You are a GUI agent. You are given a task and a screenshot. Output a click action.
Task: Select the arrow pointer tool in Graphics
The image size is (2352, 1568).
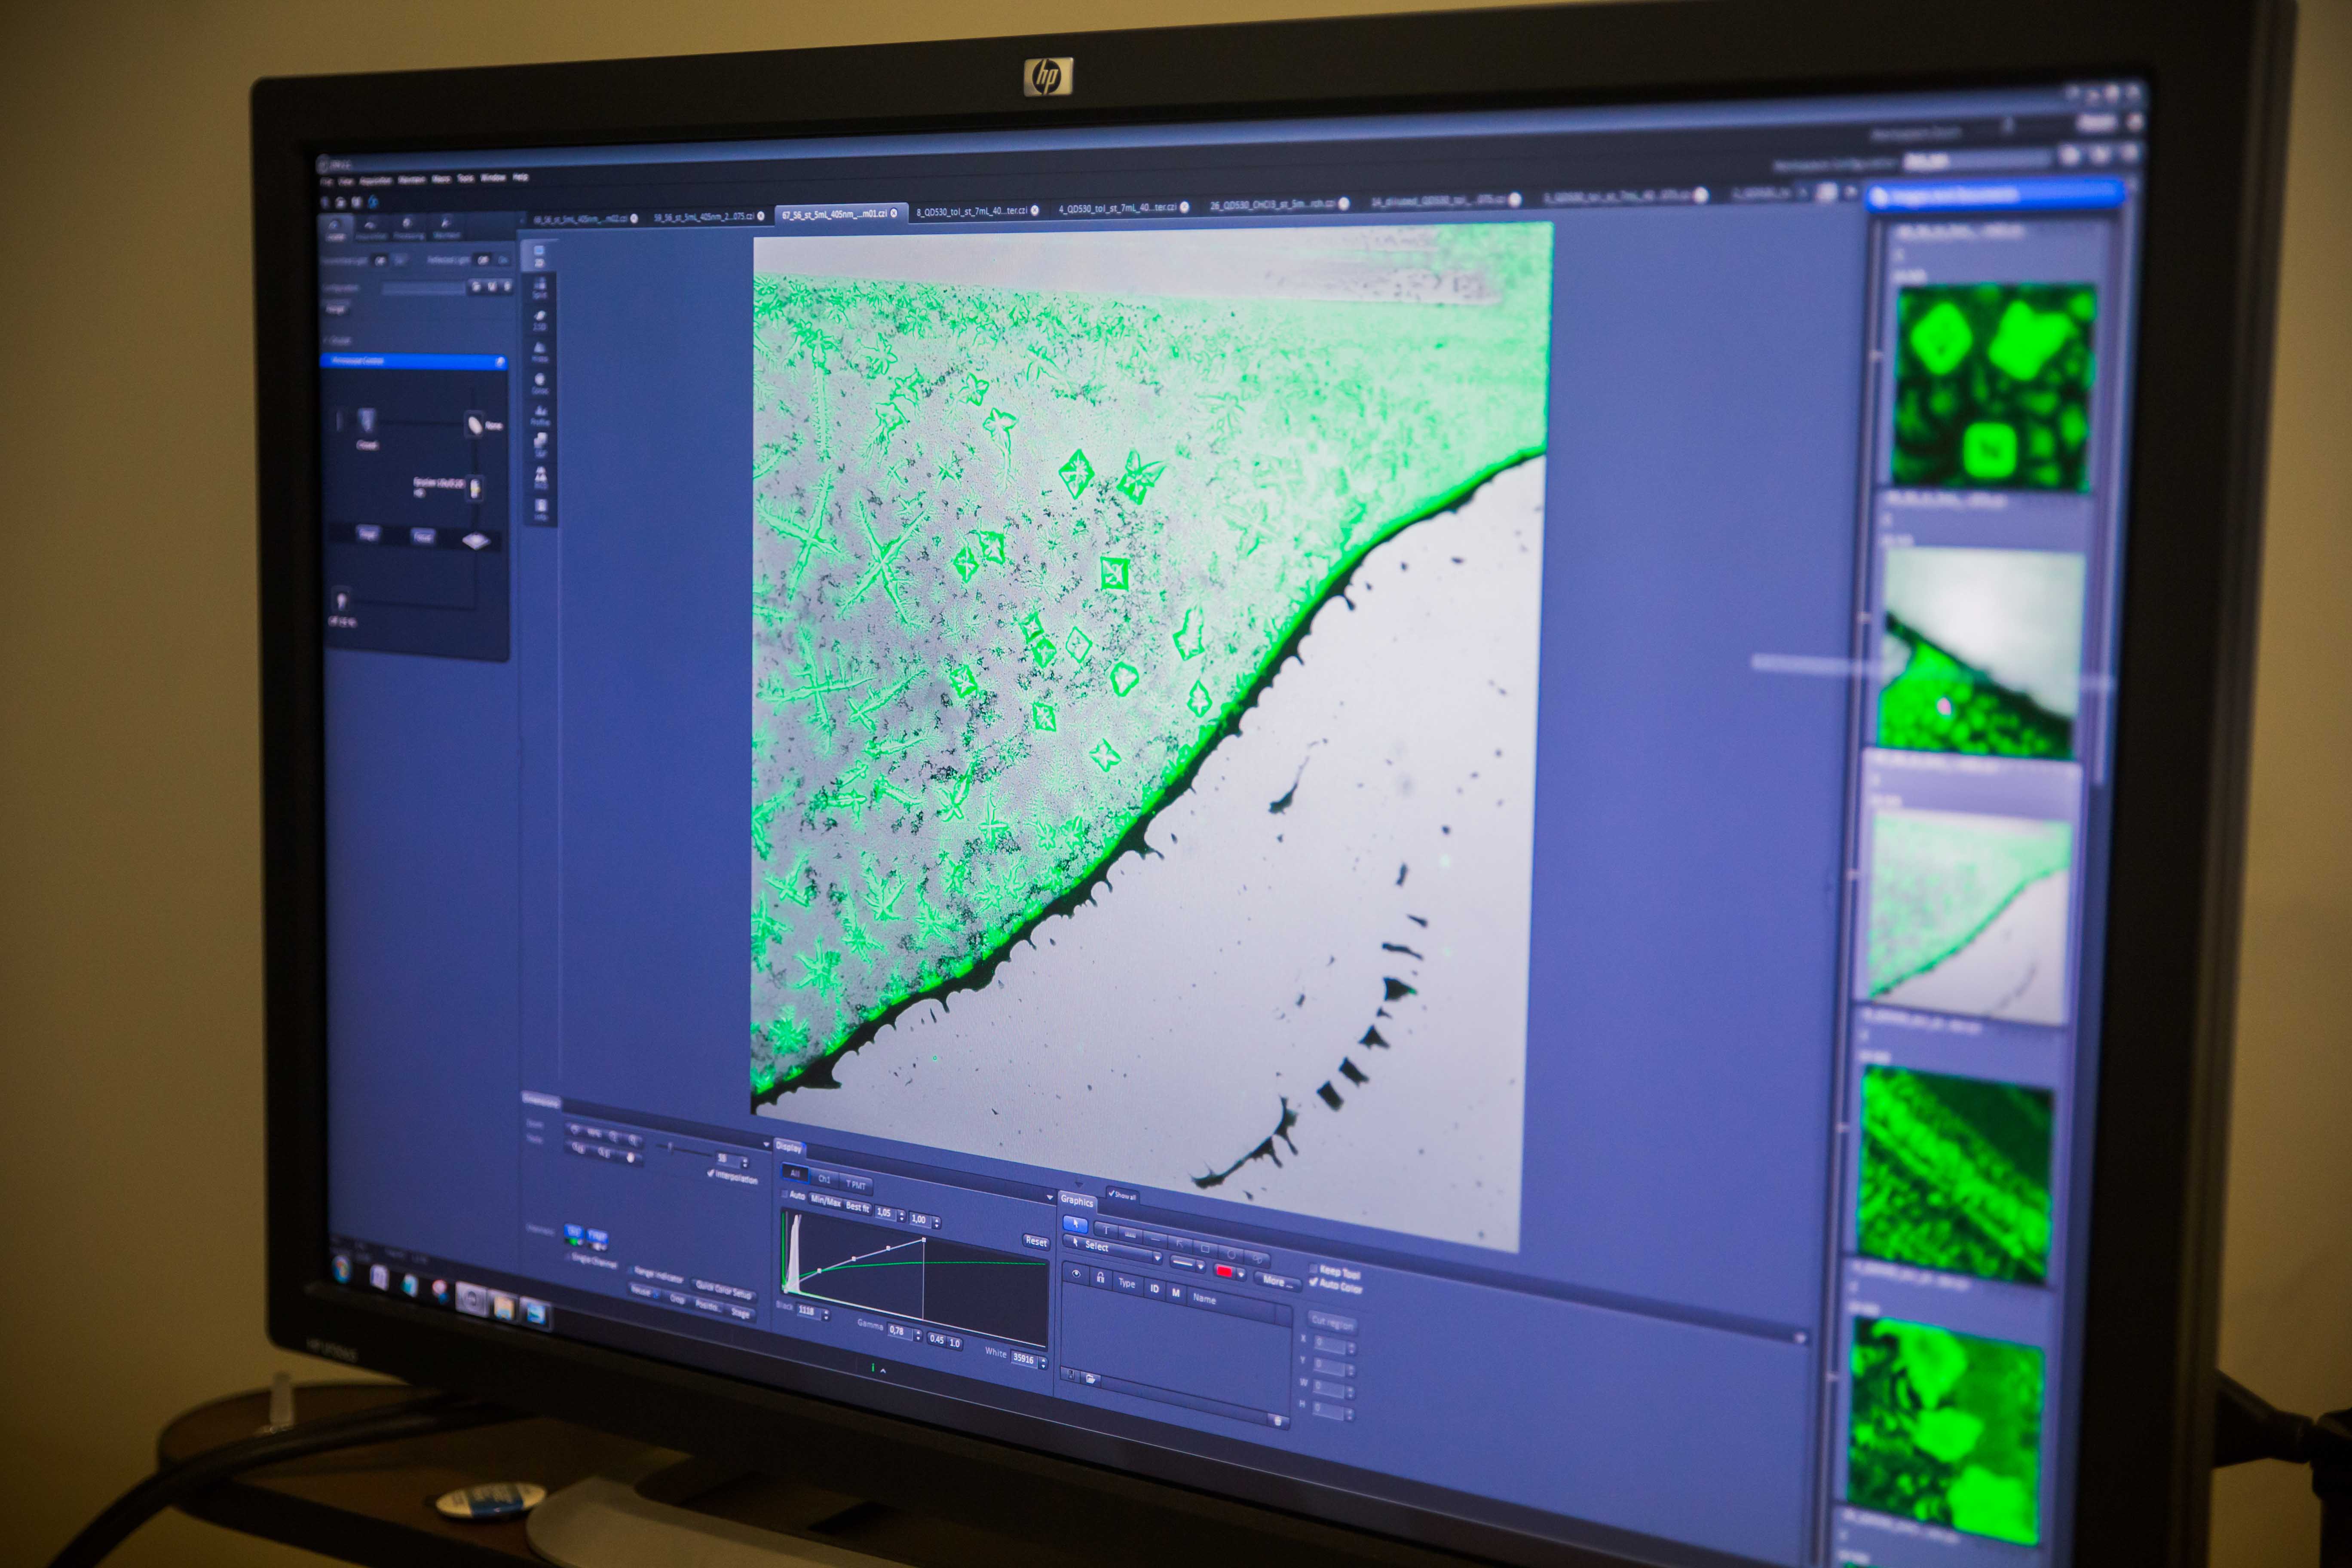(1076, 1224)
